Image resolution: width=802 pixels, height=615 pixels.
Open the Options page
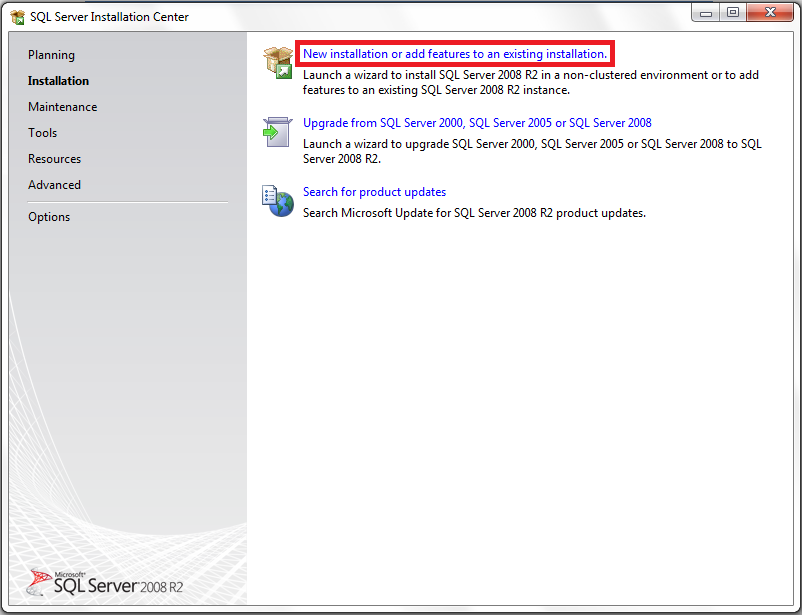[49, 217]
